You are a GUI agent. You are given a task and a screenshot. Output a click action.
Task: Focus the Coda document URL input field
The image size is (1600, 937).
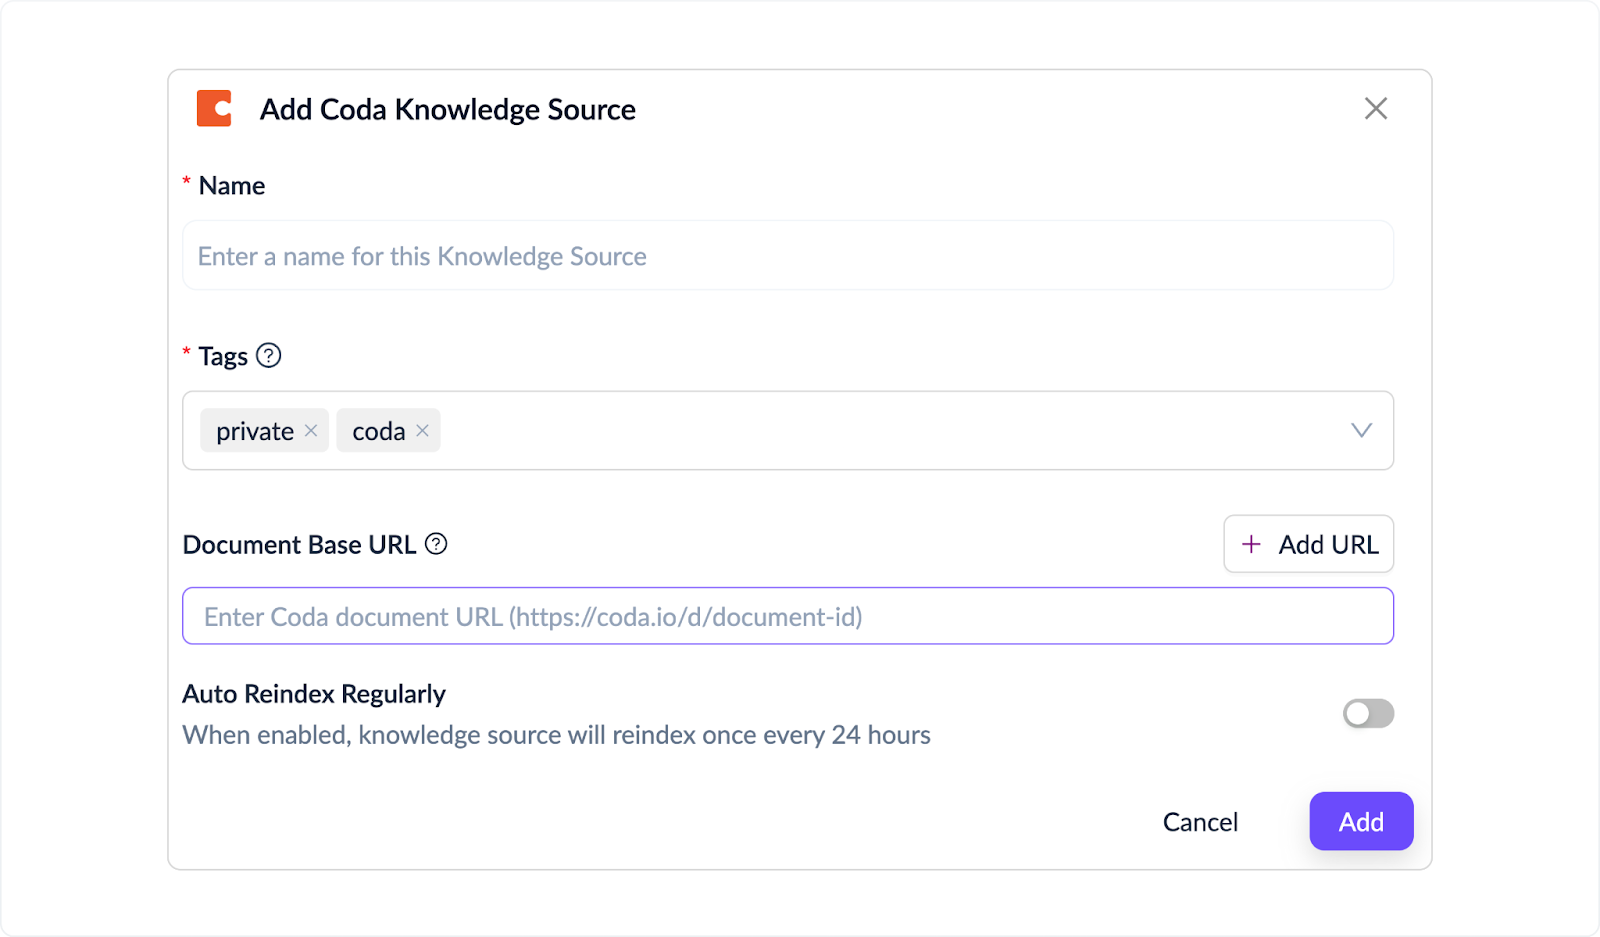[x=787, y=616]
